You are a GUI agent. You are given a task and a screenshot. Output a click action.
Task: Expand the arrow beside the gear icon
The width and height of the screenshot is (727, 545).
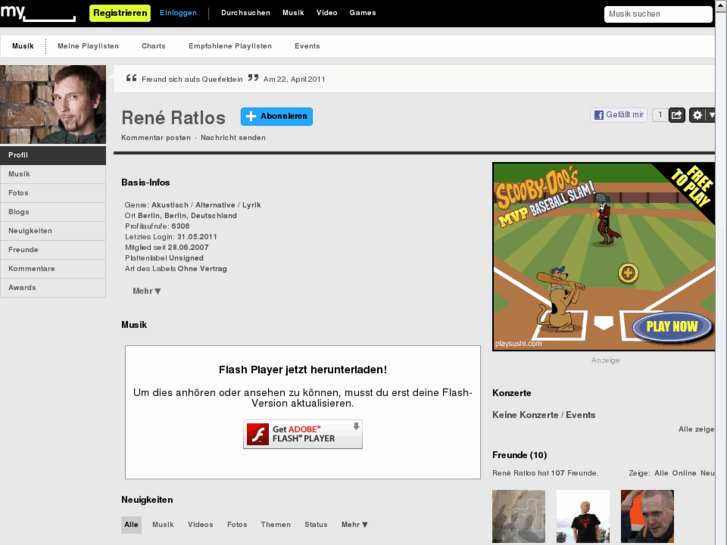tap(711, 115)
